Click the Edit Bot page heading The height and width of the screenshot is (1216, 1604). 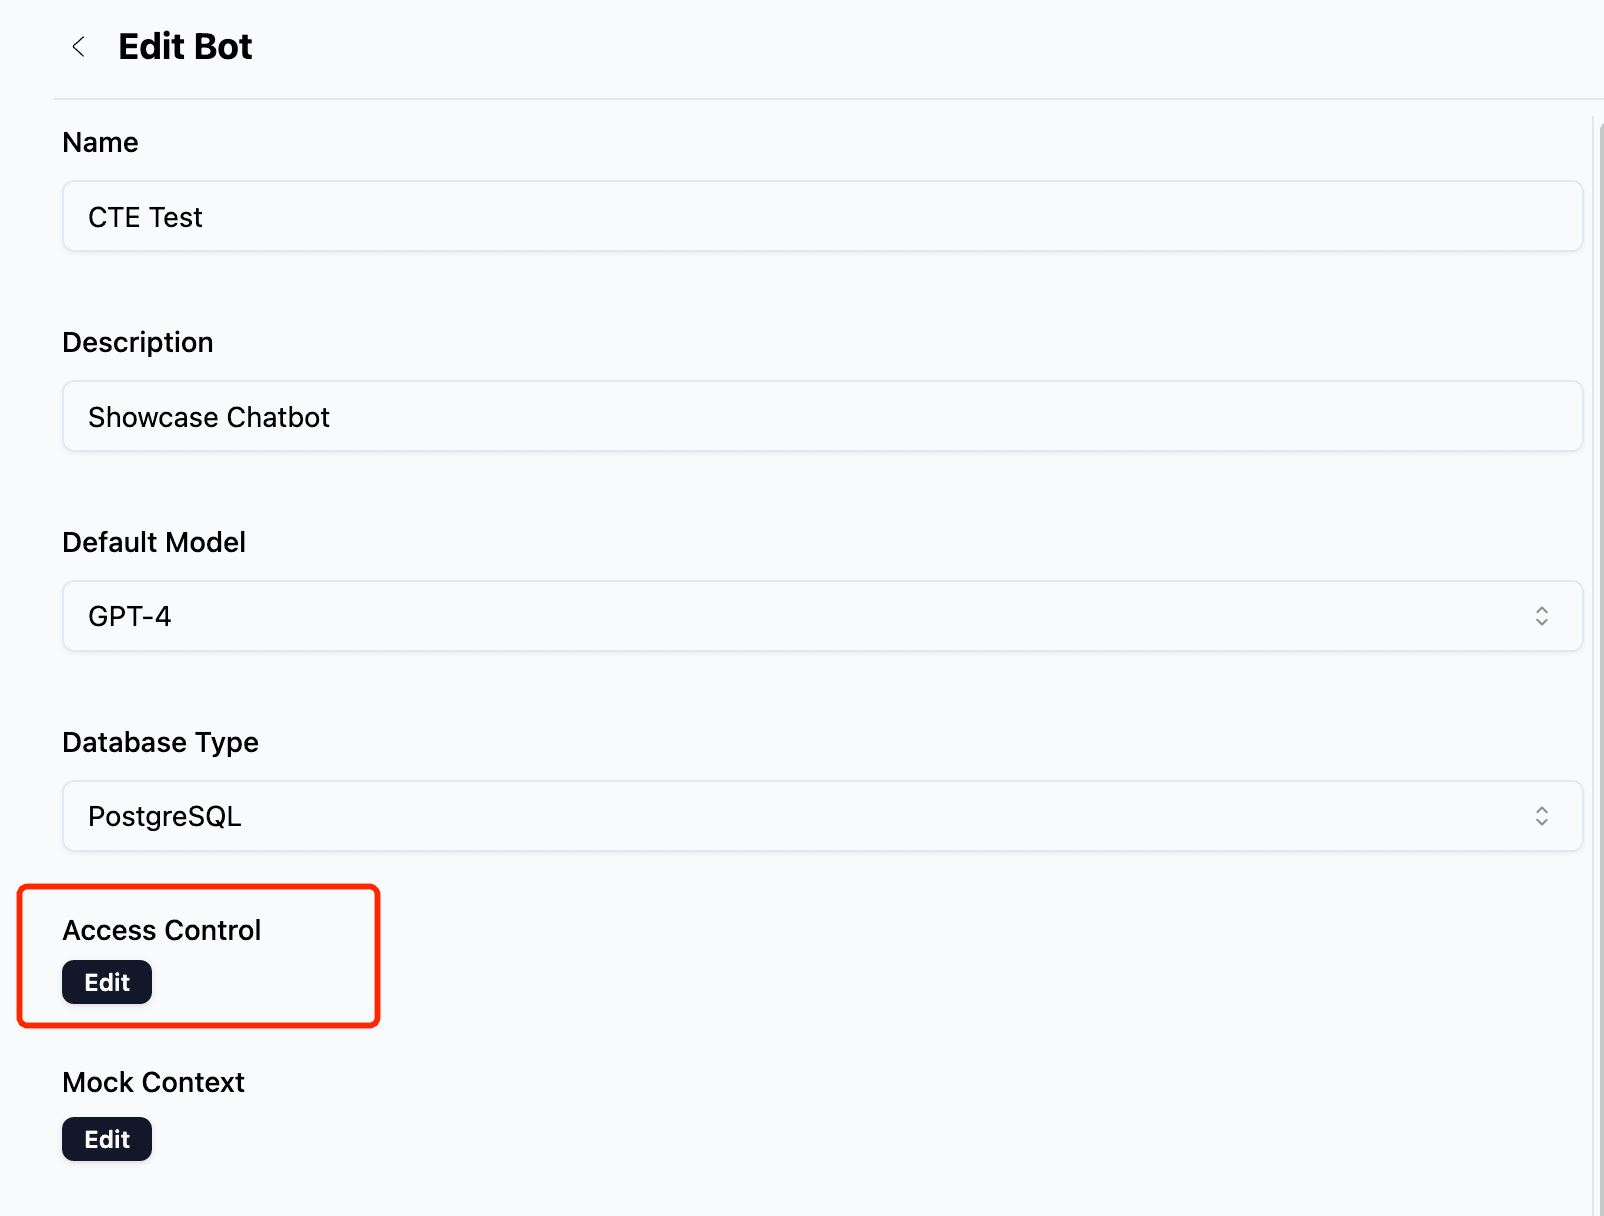(185, 47)
